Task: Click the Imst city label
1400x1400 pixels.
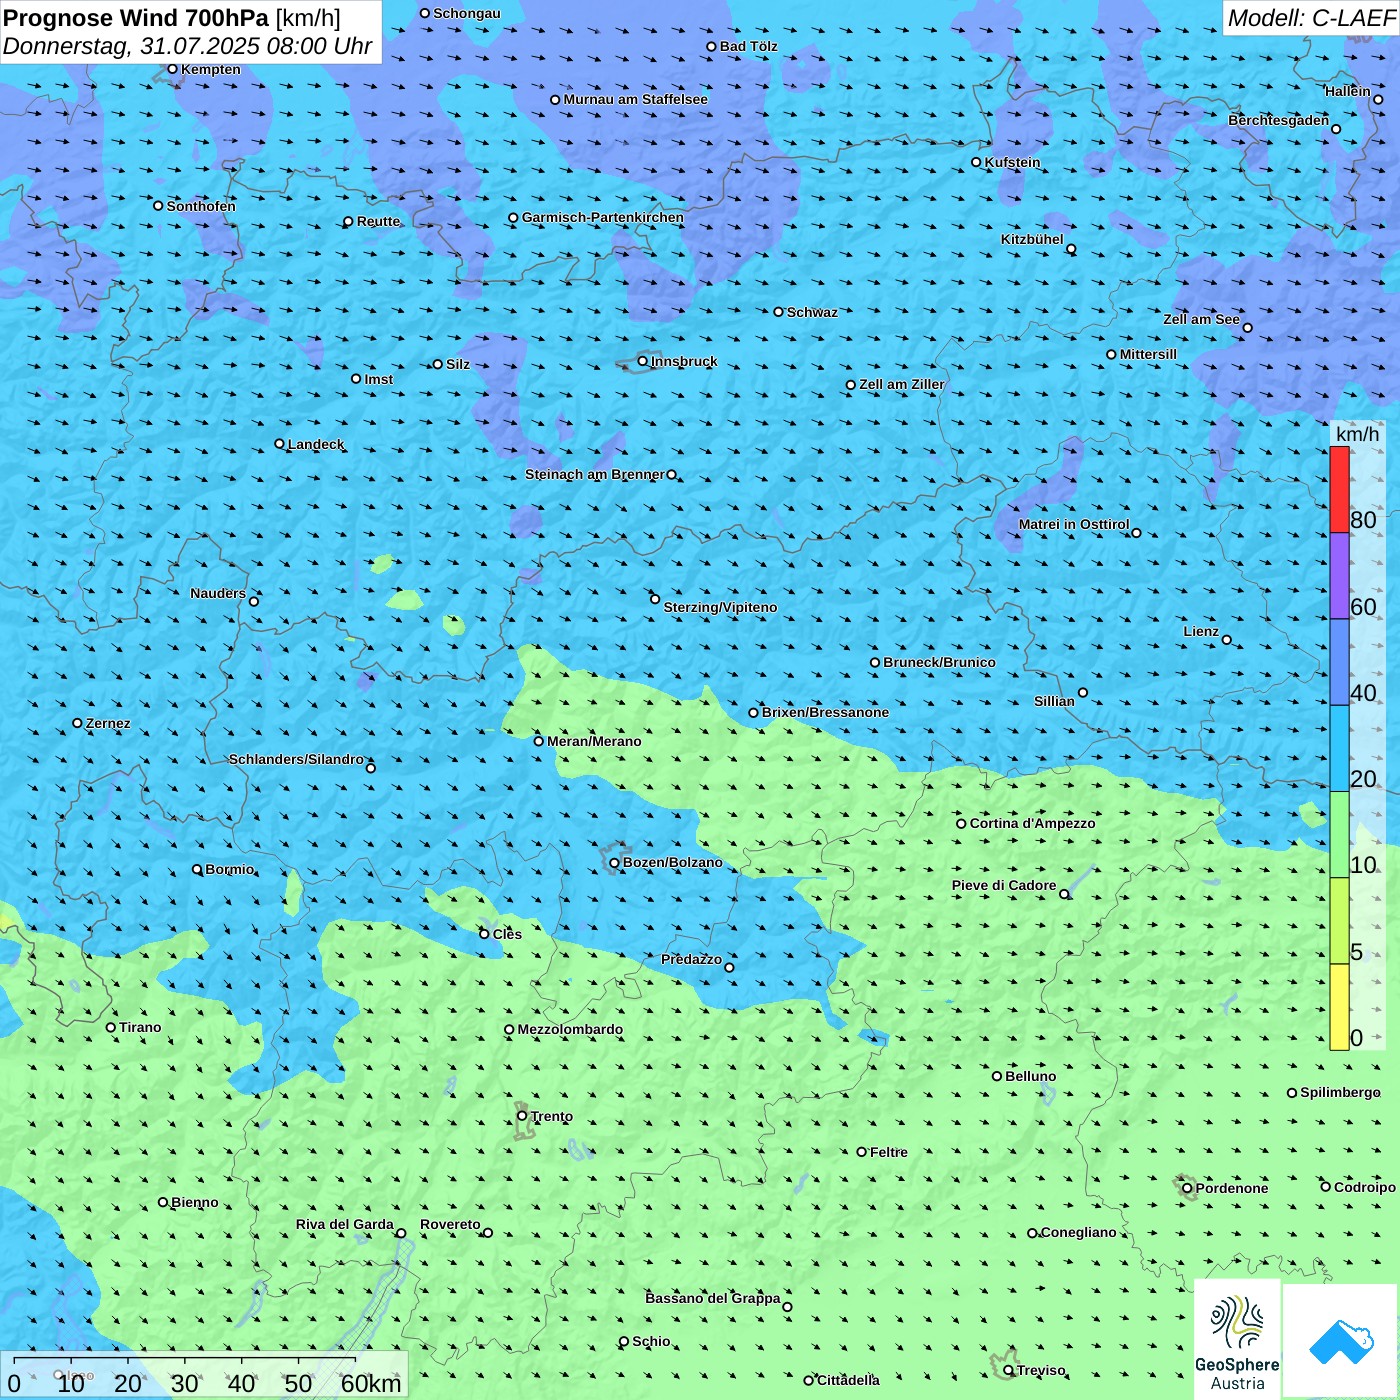Action: coord(379,379)
